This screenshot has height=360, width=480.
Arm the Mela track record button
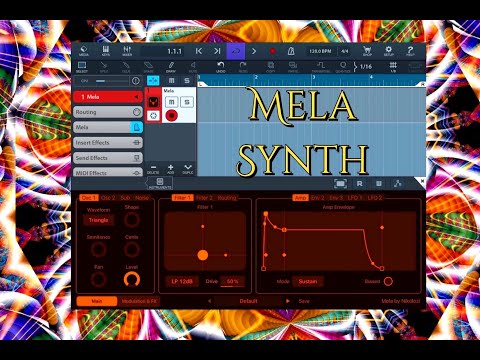(x=171, y=115)
